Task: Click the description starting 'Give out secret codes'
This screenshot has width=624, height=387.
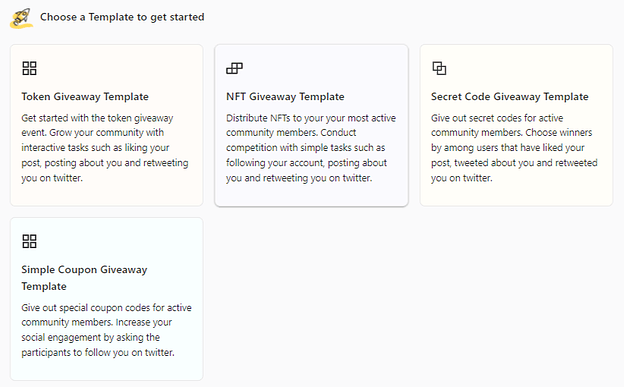Action: click(514, 148)
